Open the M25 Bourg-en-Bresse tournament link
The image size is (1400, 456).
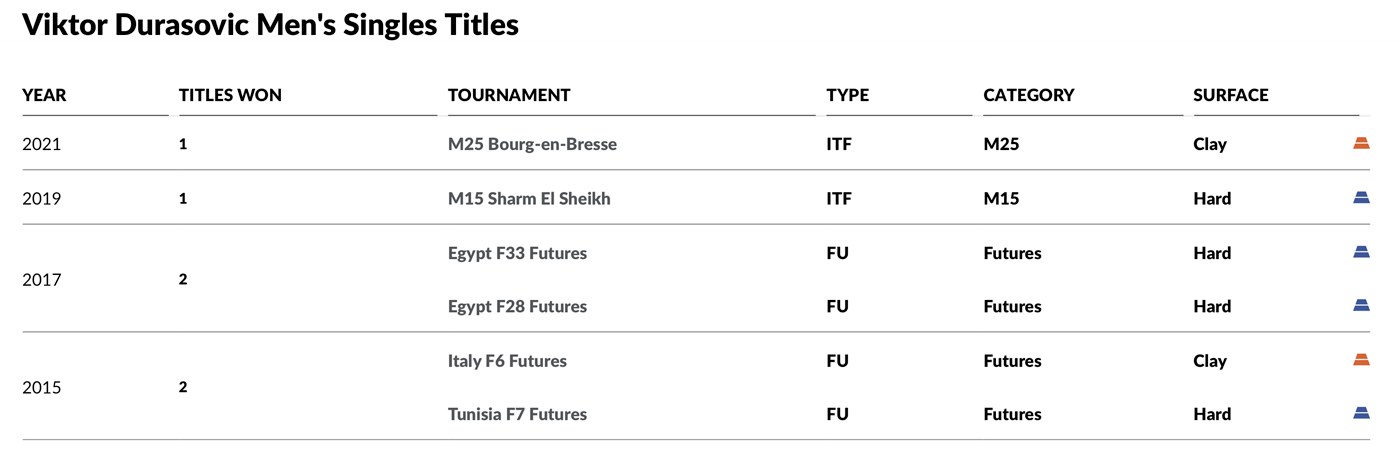point(532,144)
